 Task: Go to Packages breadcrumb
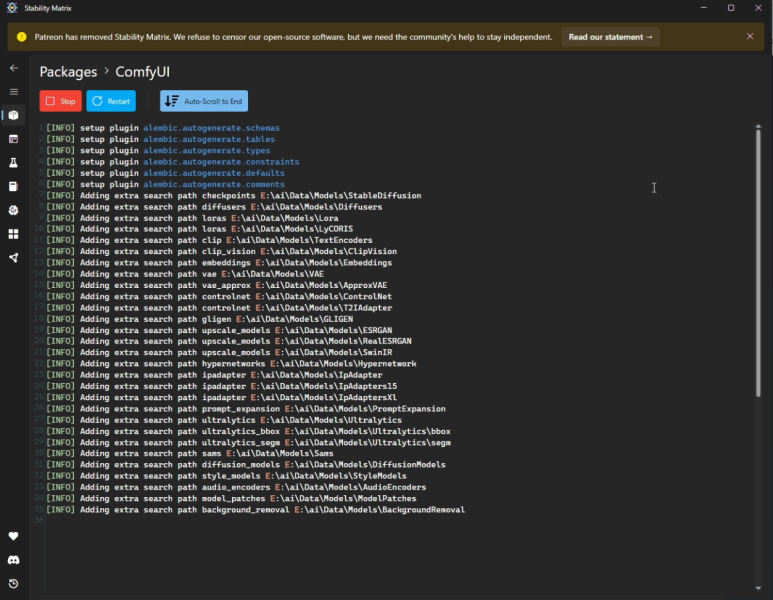[x=69, y=72]
